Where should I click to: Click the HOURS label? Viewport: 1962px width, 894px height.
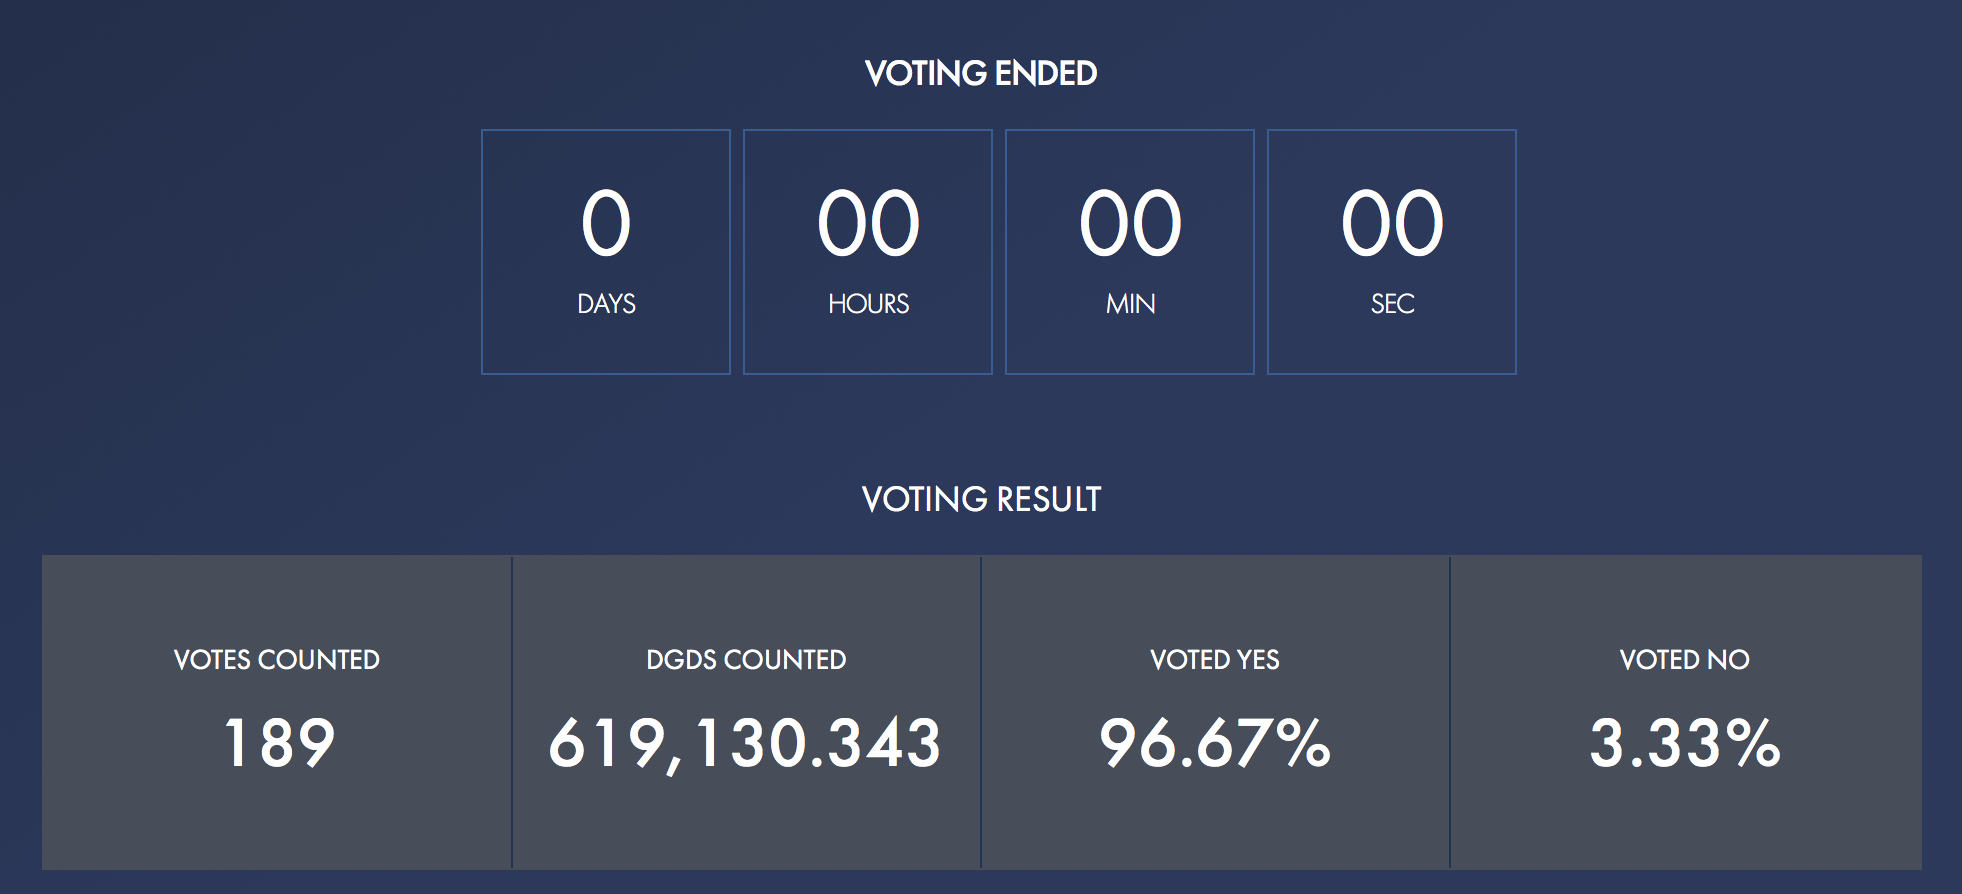tap(868, 304)
